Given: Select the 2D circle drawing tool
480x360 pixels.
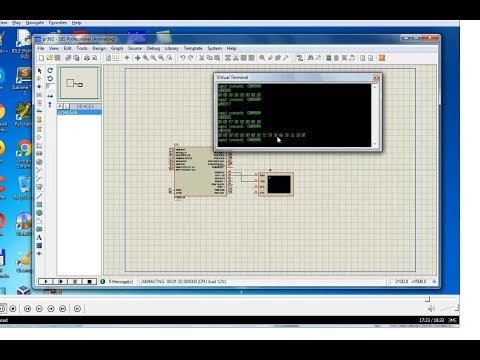Looking at the screenshot, I should pyautogui.click(x=39, y=213).
